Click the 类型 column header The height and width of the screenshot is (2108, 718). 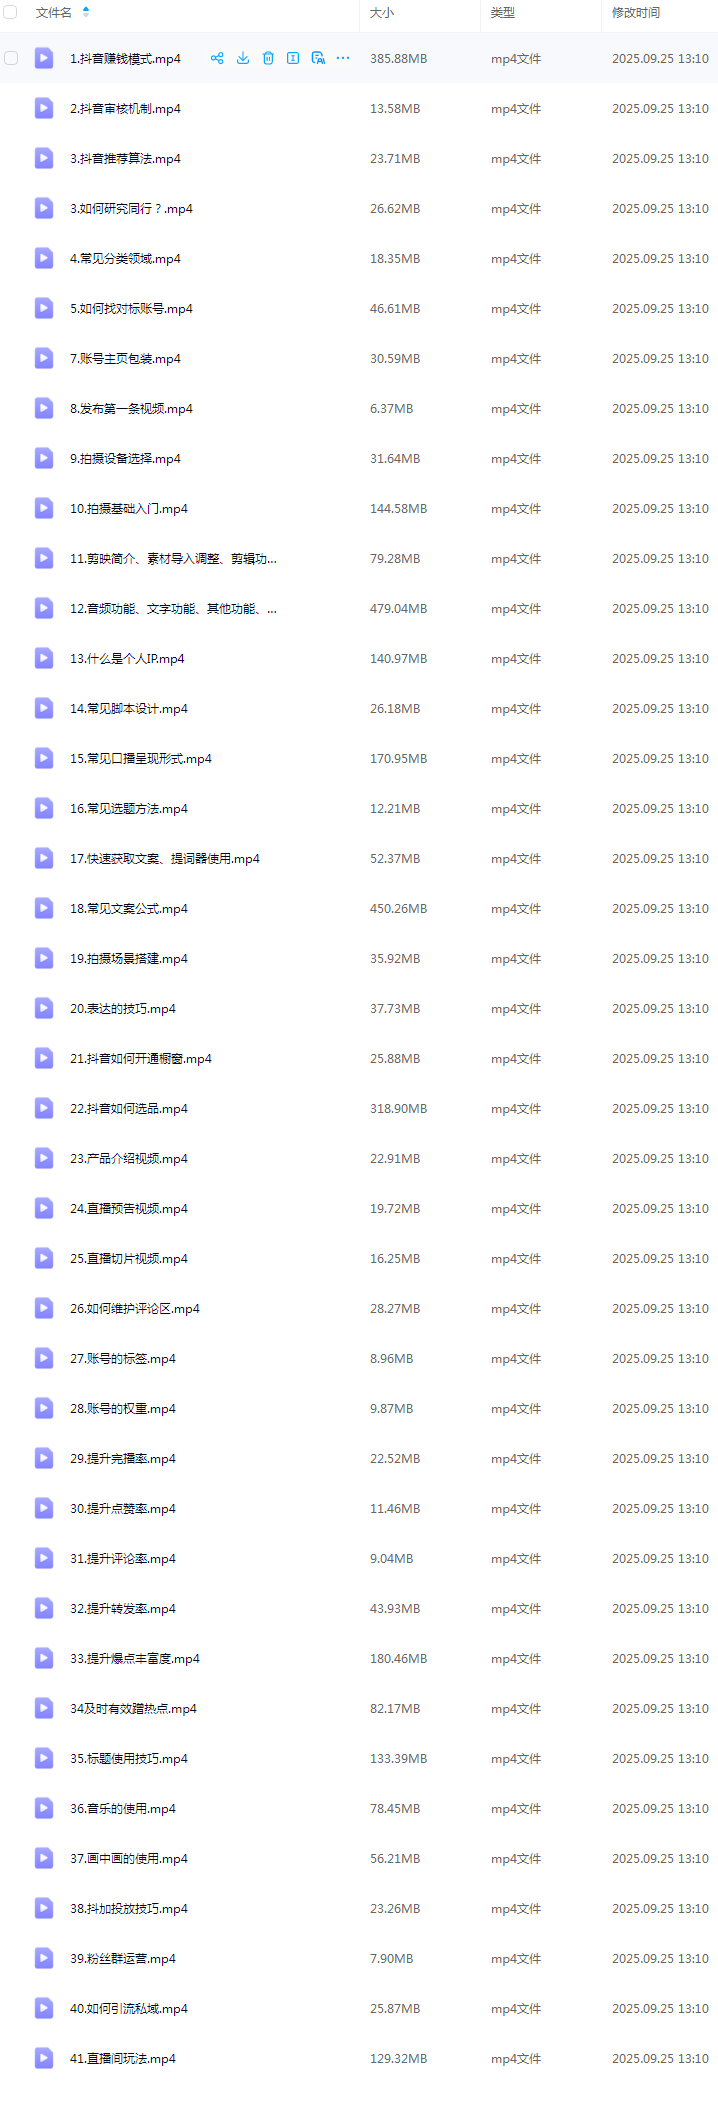pyautogui.click(x=503, y=13)
